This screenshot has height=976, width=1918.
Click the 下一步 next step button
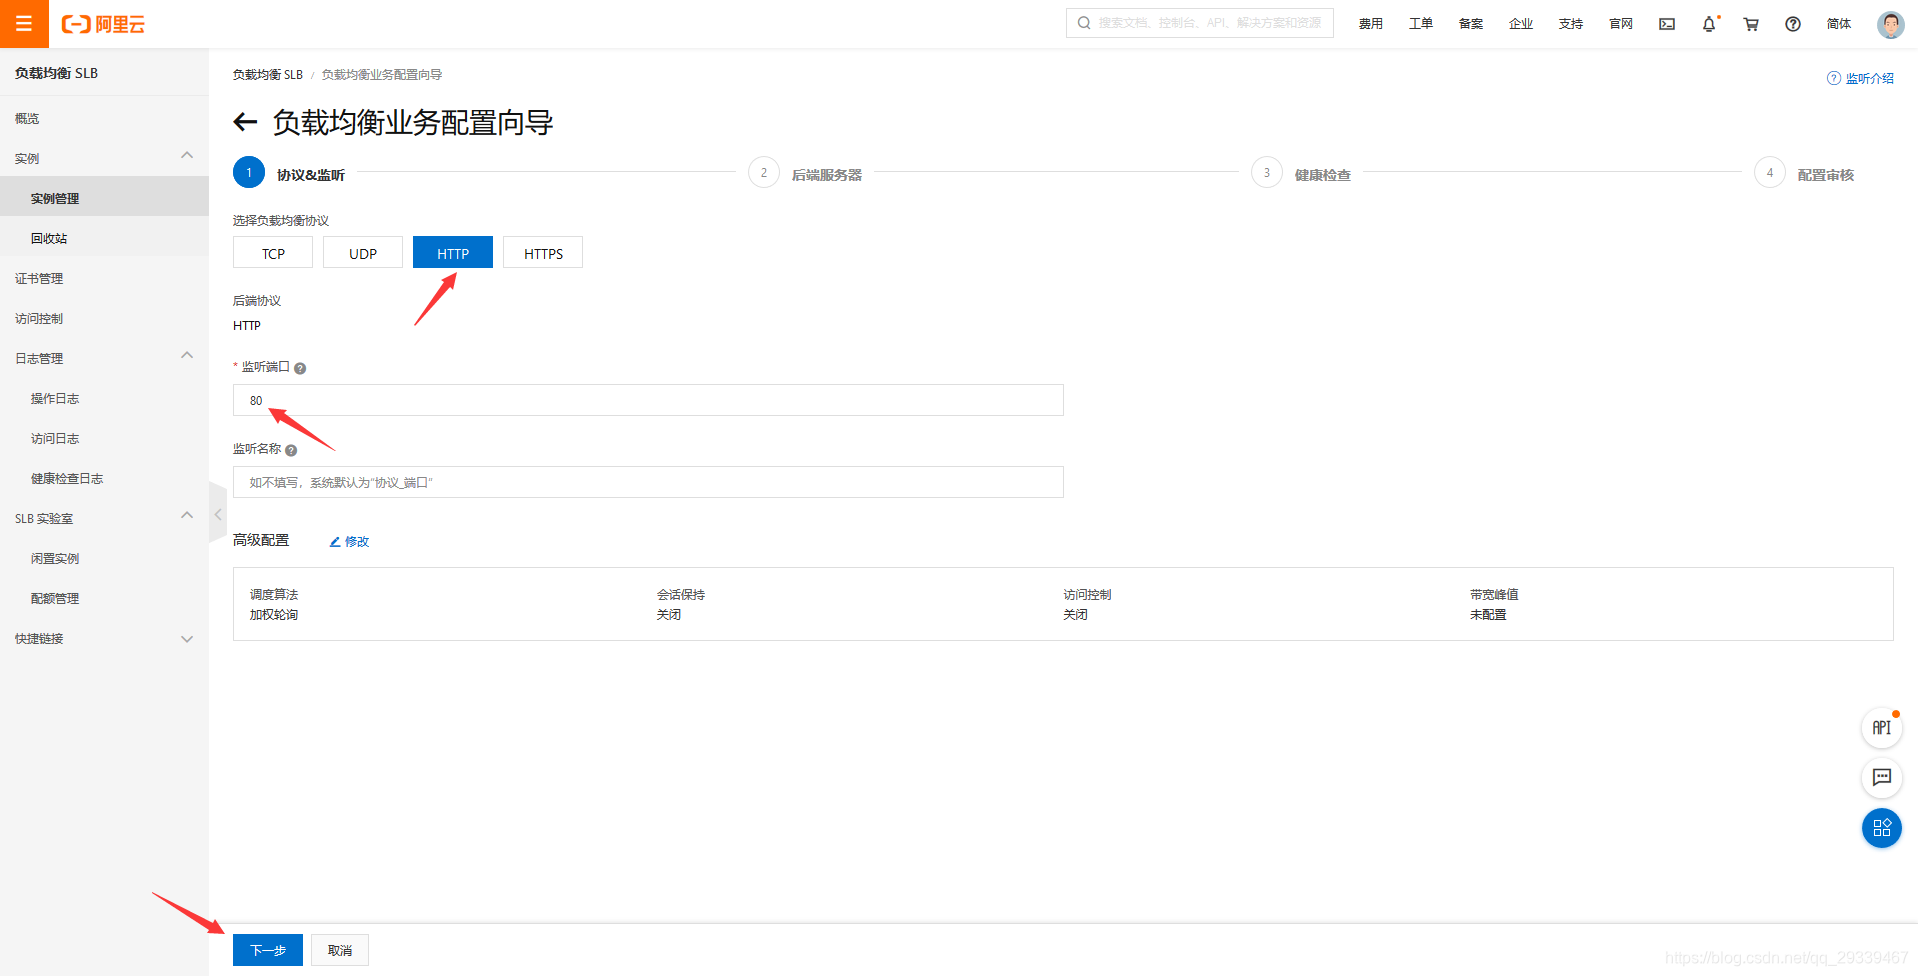pos(268,950)
